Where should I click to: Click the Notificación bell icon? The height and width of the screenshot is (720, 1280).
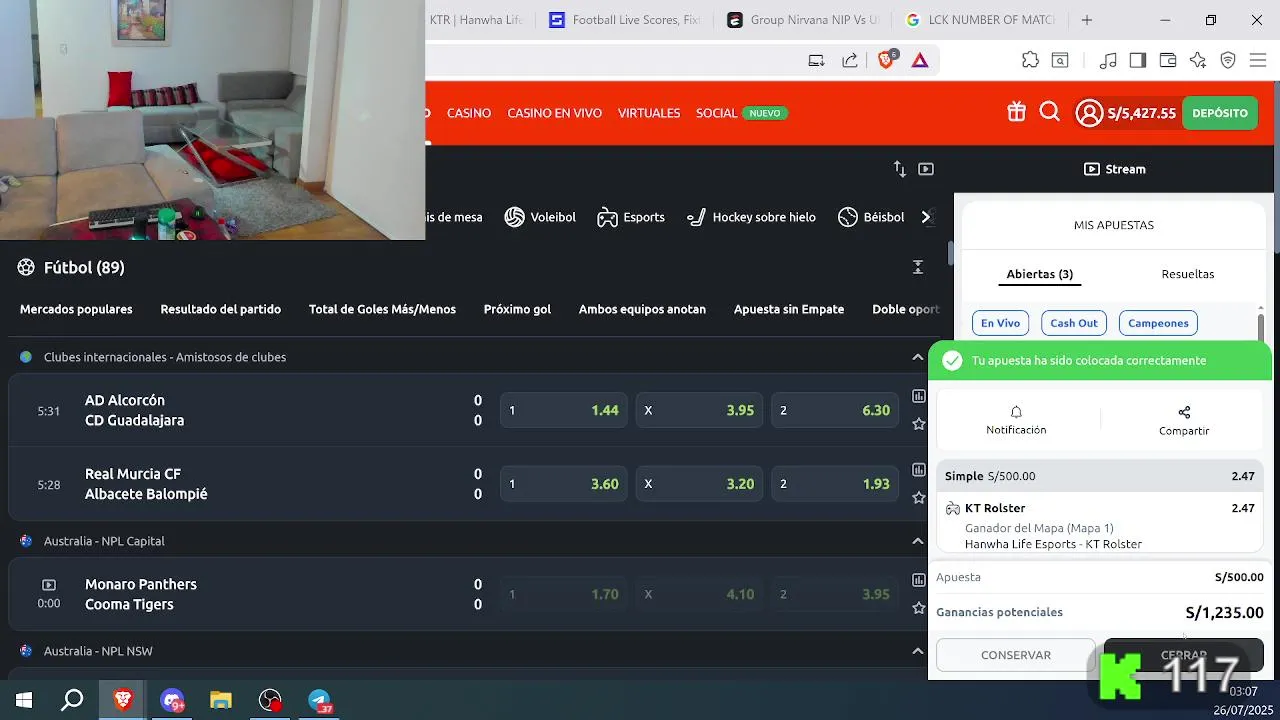pyautogui.click(x=1016, y=412)
